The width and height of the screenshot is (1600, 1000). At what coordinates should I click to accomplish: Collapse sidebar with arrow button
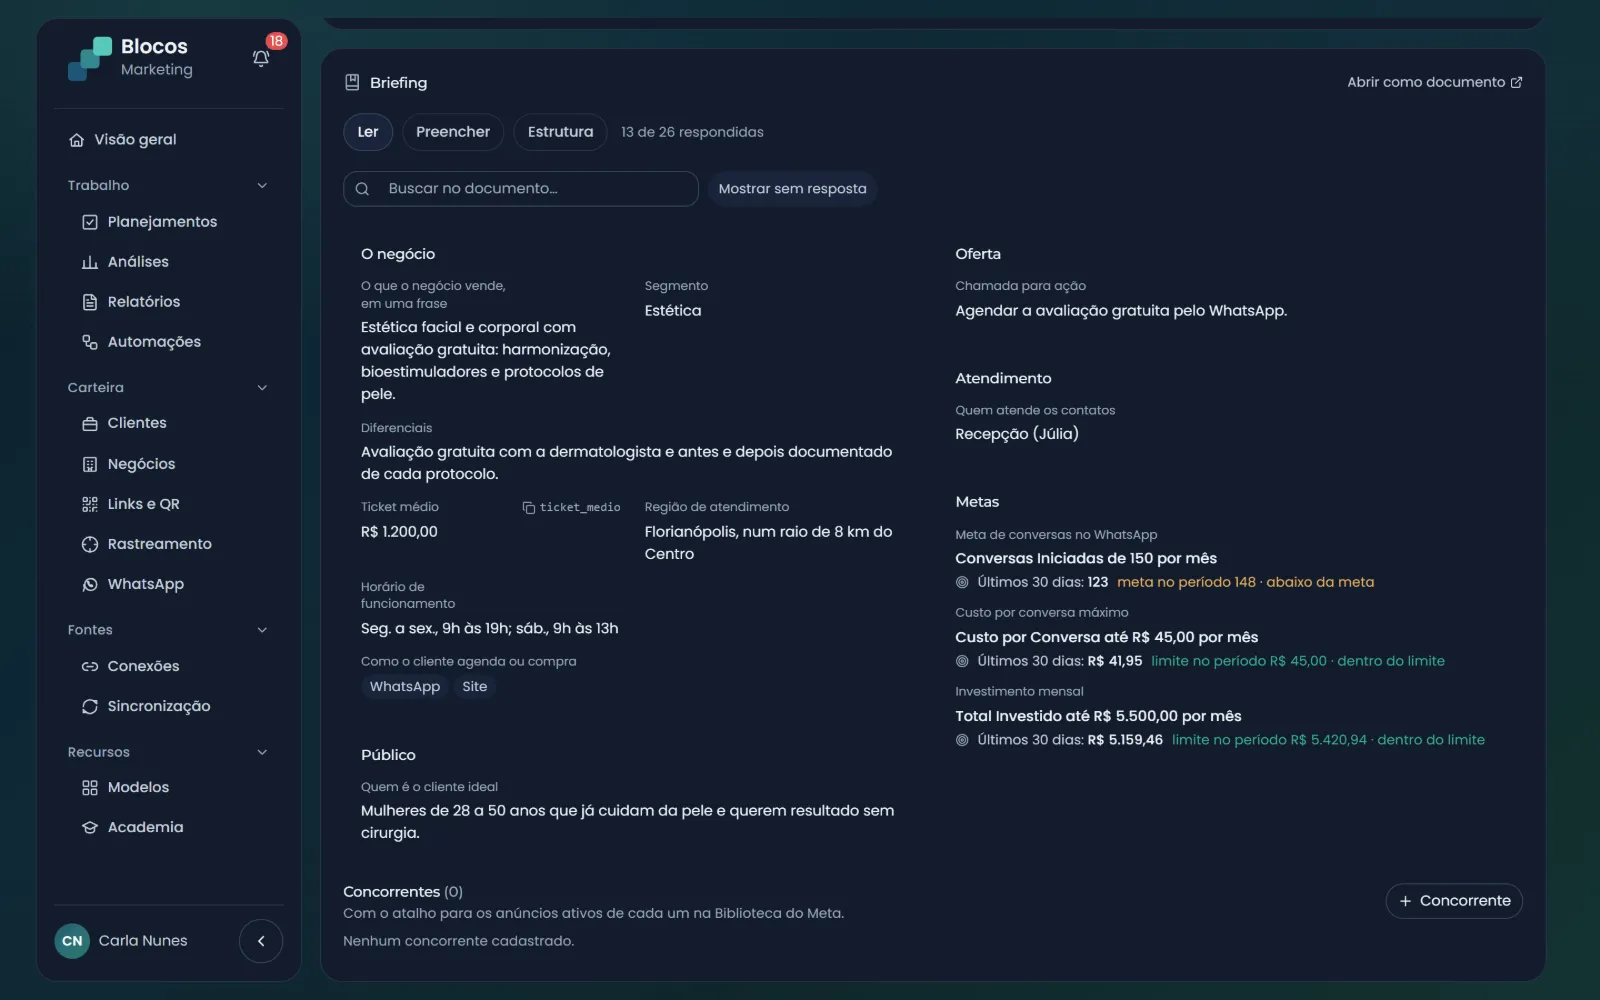(x=261, y=941)
